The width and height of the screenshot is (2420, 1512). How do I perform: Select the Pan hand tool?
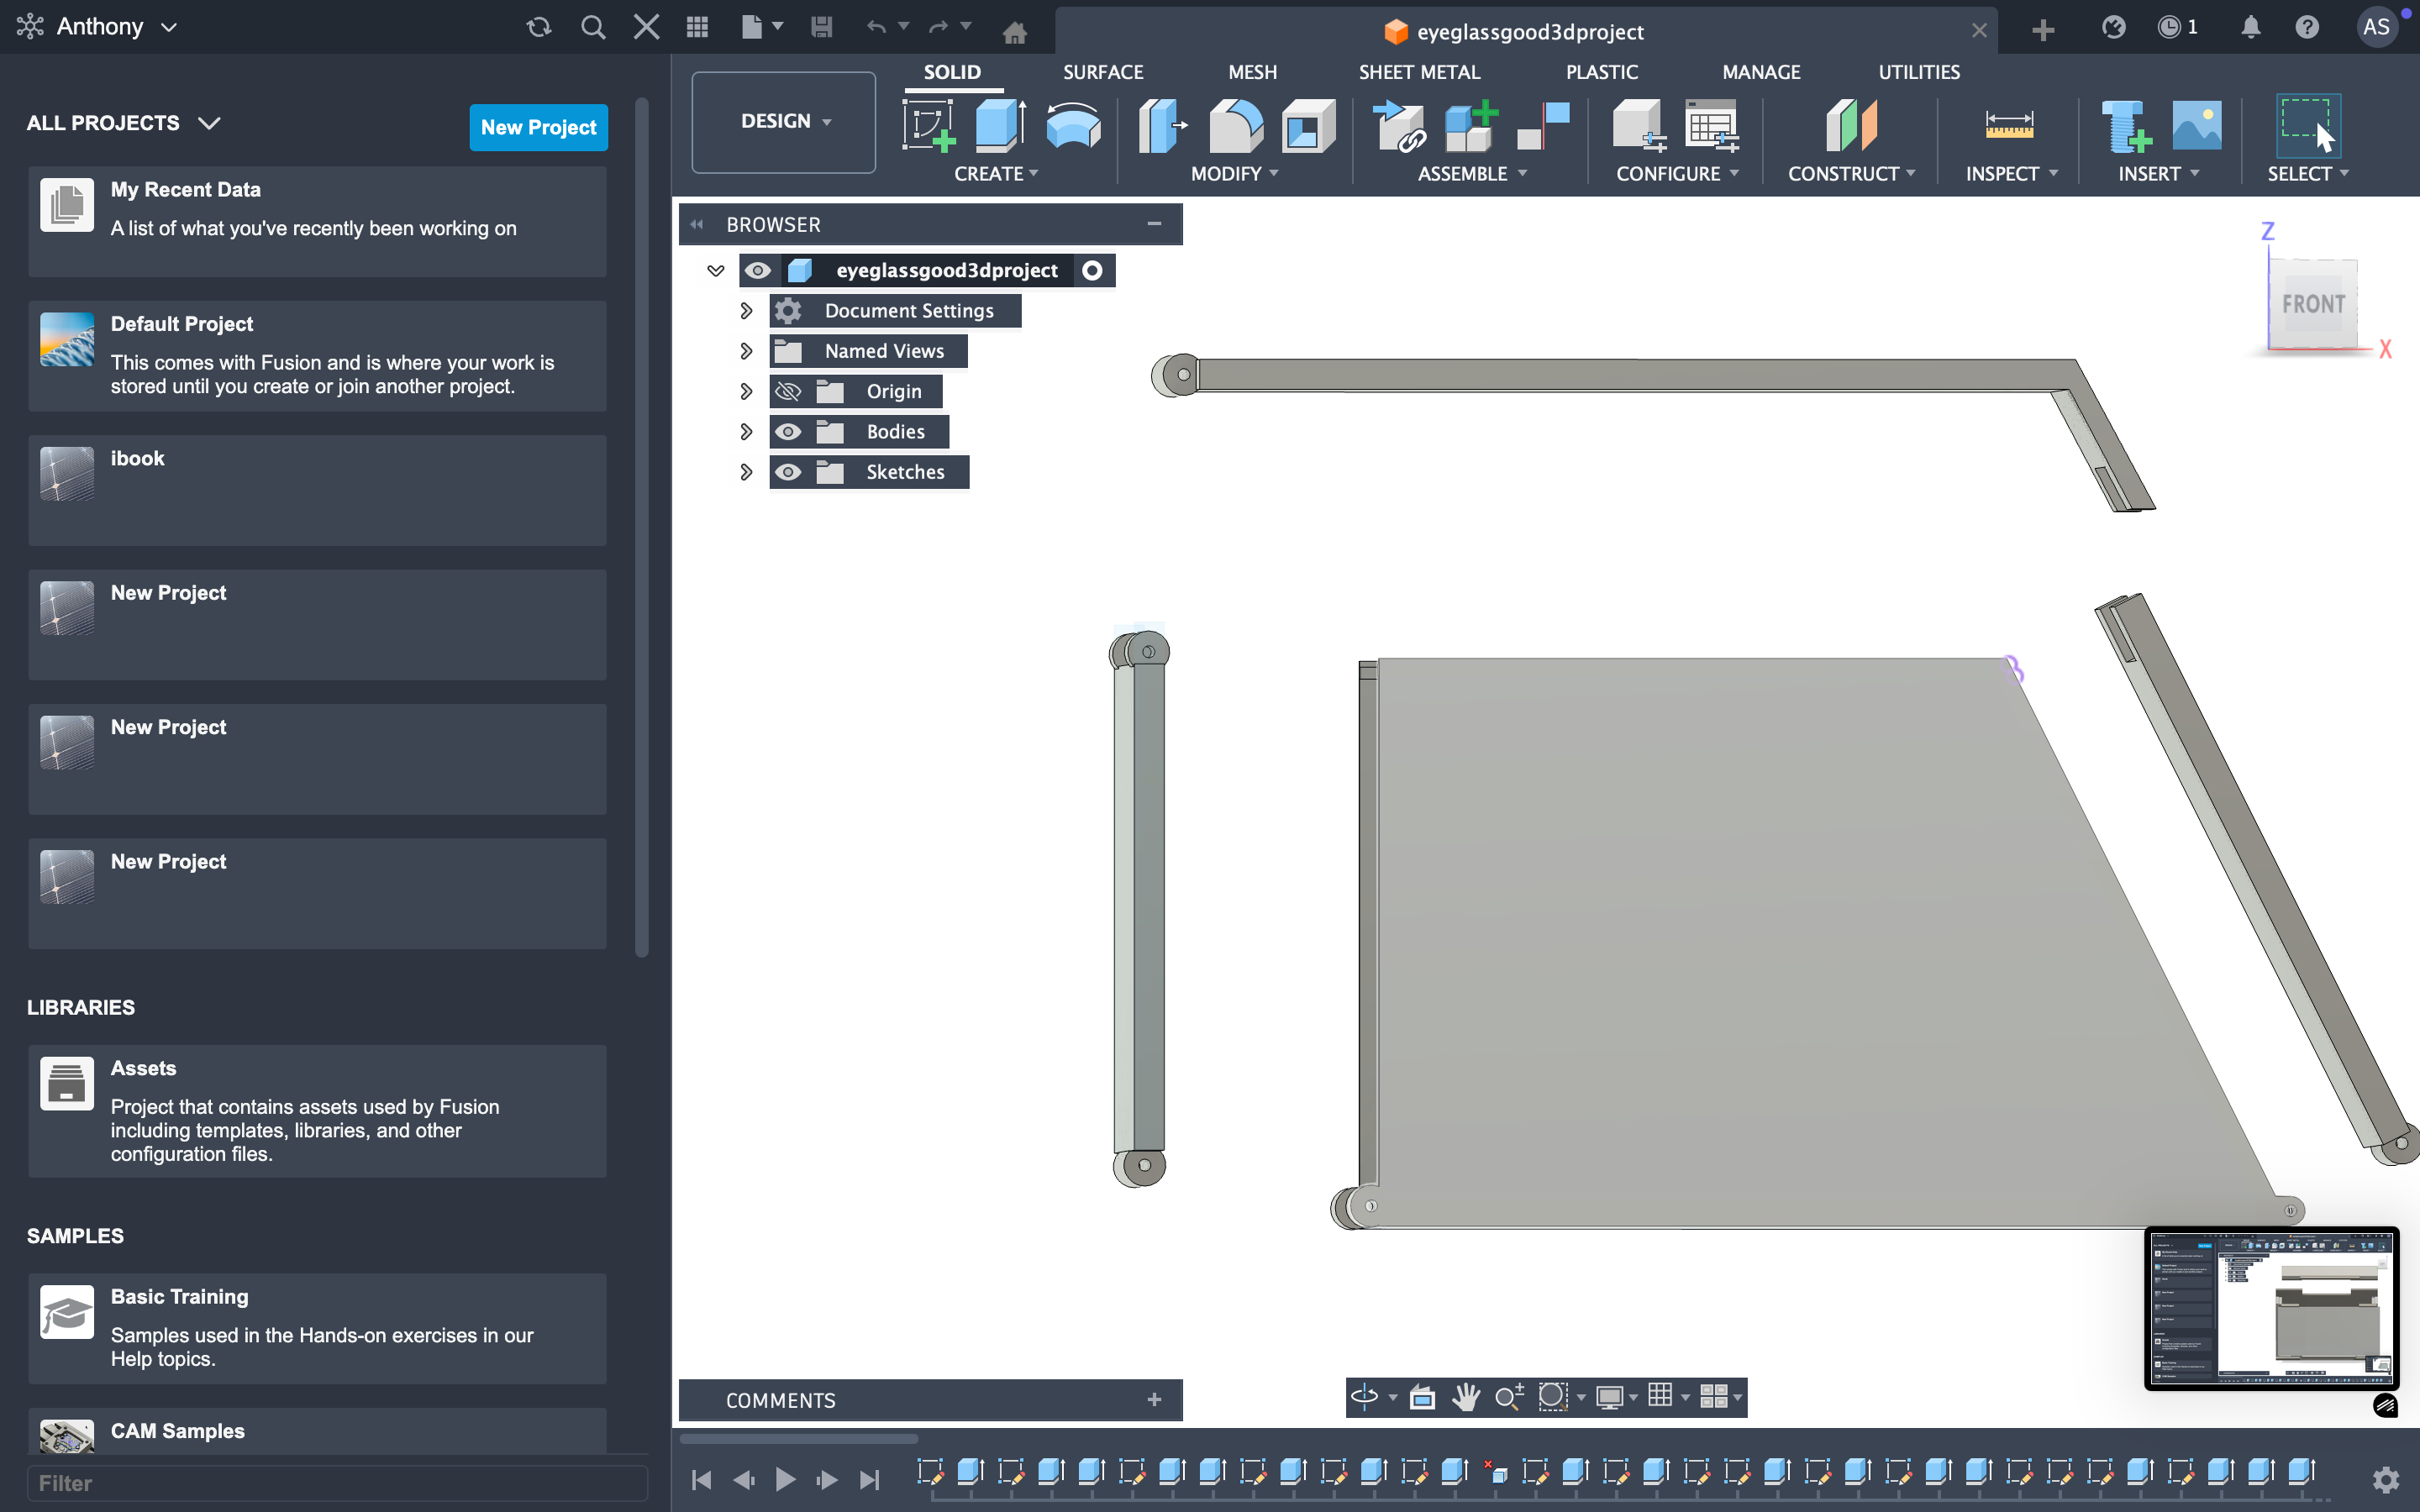pyautogui.click(x=1466, y=1396)
